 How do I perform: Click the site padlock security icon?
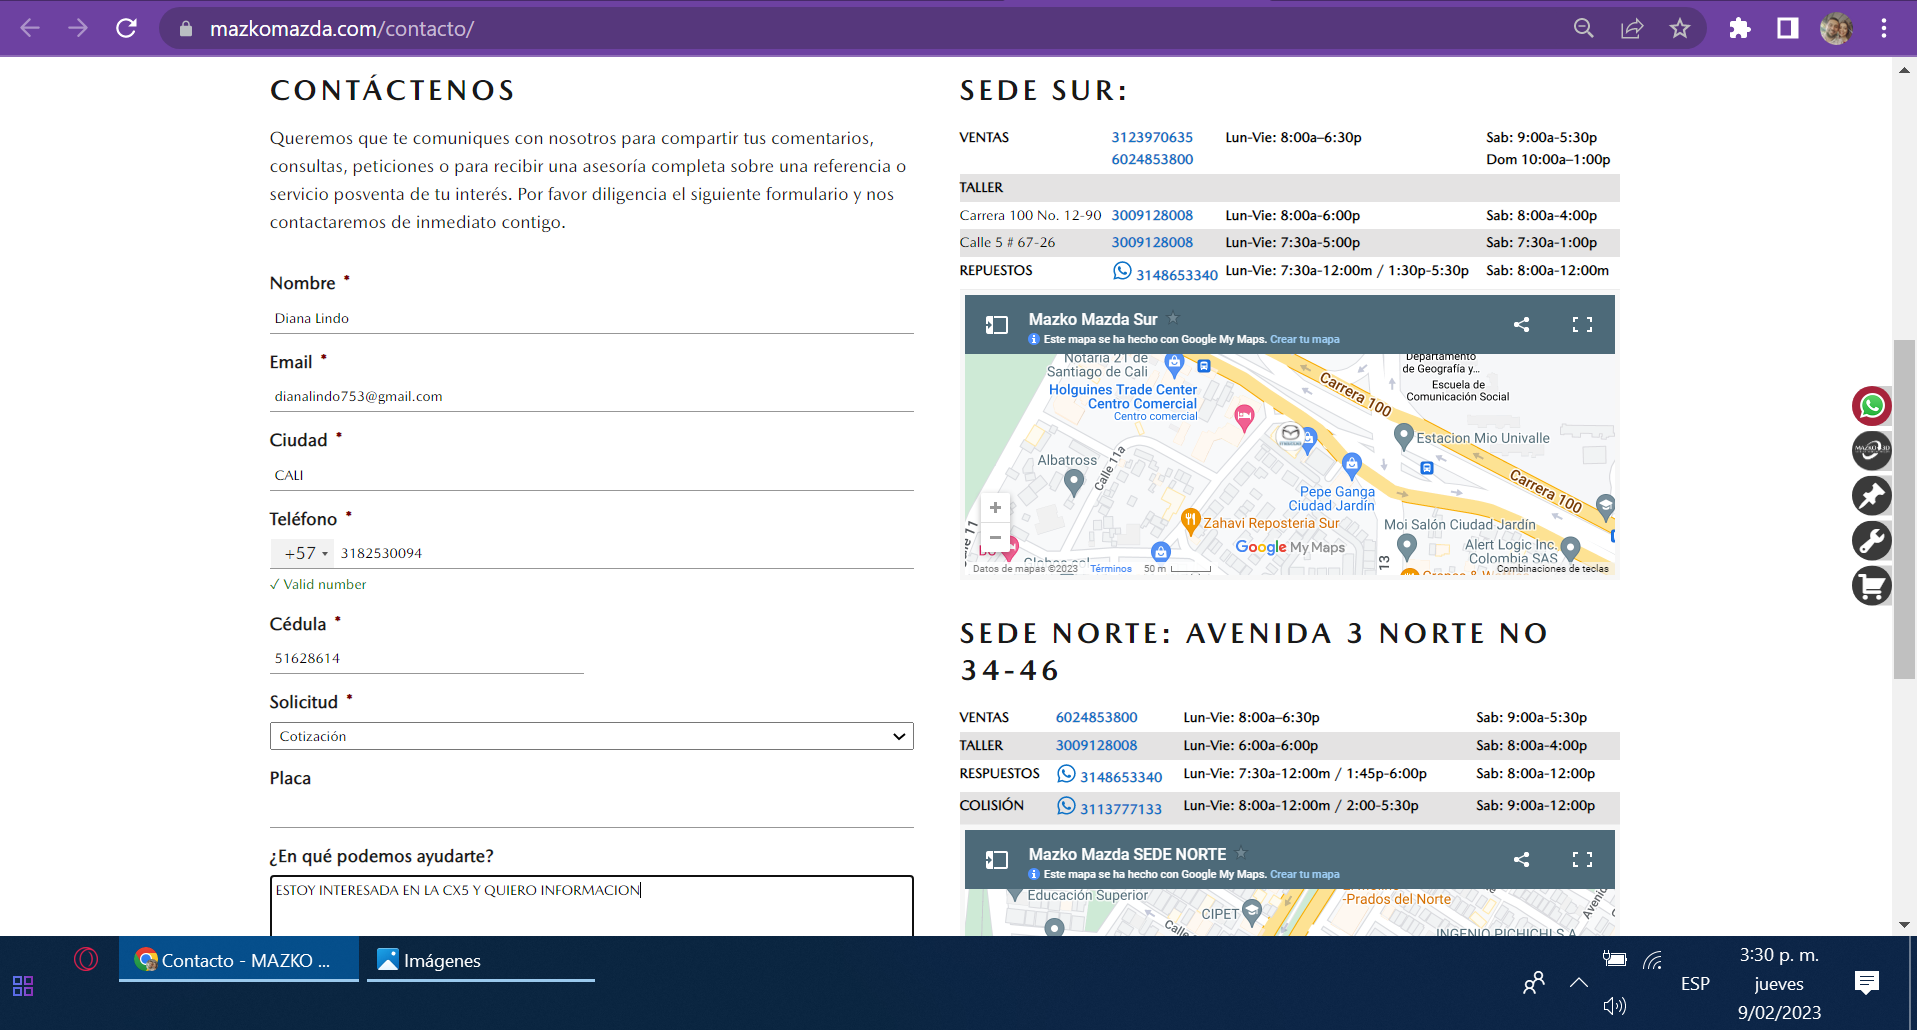click(185, 29)
